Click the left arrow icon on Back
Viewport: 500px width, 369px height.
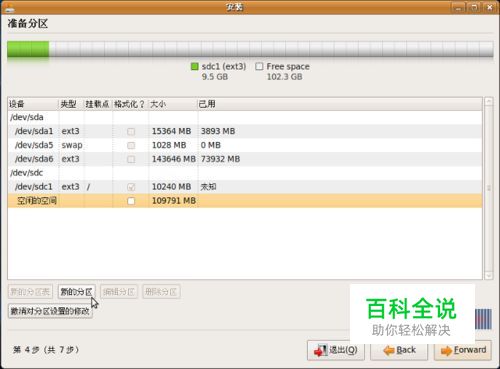[x=388, y=351]
